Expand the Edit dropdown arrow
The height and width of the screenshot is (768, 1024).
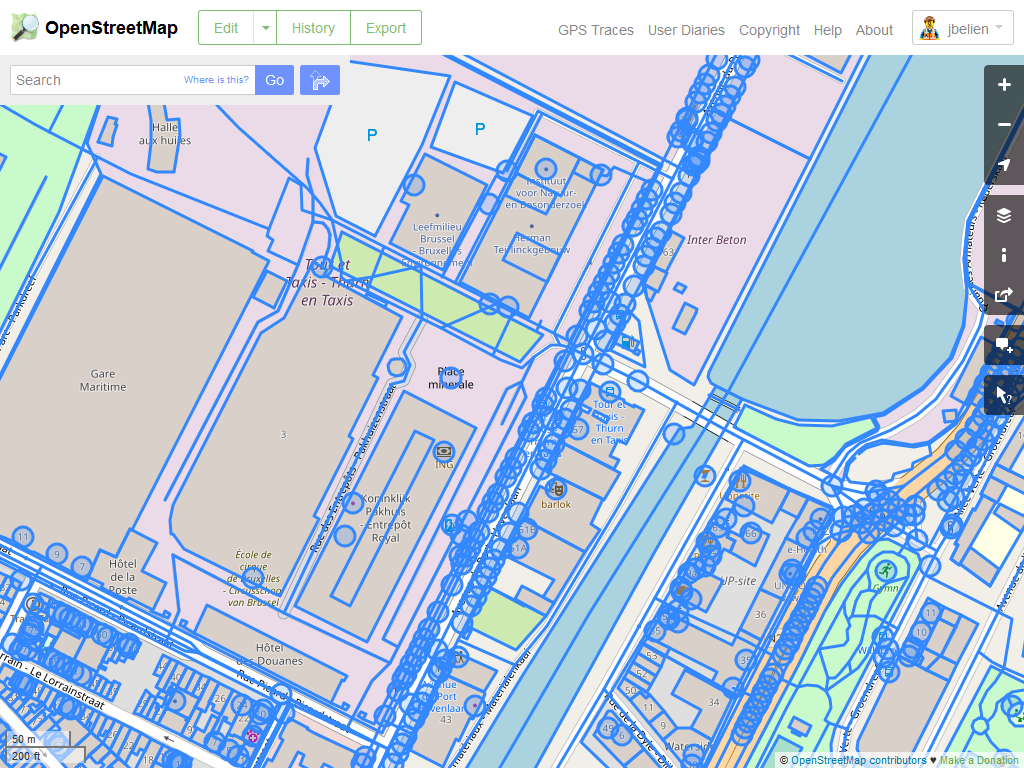(265, 28)
